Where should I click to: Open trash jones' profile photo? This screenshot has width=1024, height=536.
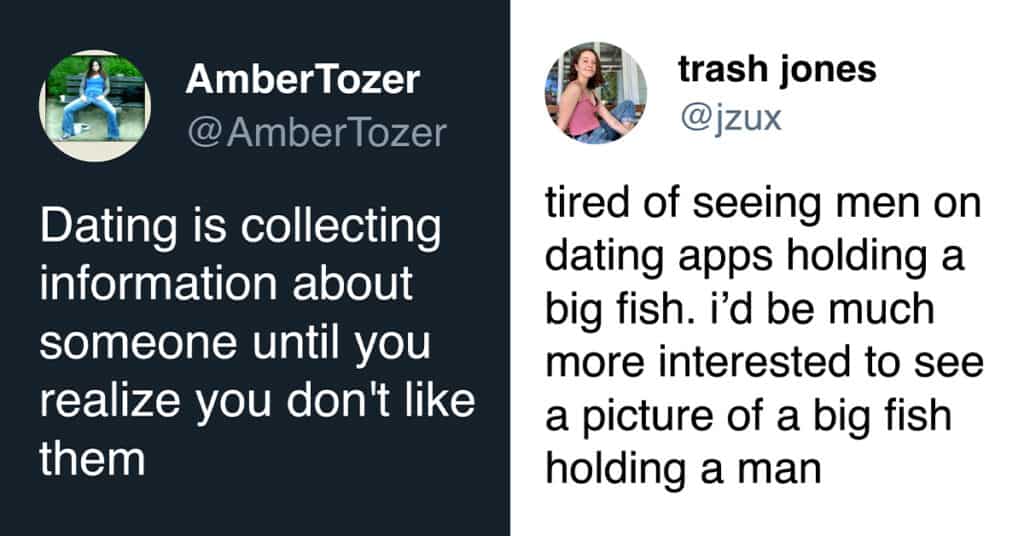tap(595, 93)
